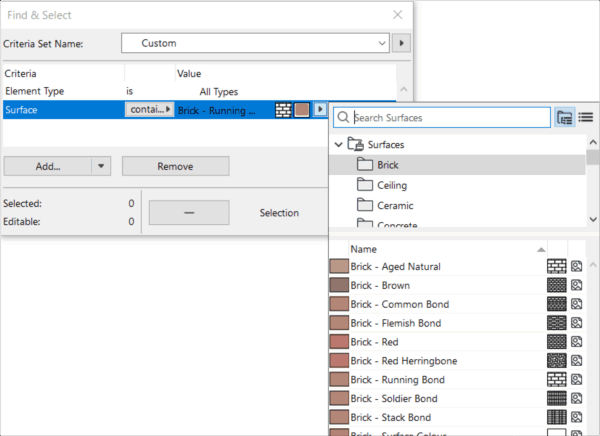Click texture icon for Brick - Brown
This screenshot has height=436, width=600.
[x=576, y=285]
